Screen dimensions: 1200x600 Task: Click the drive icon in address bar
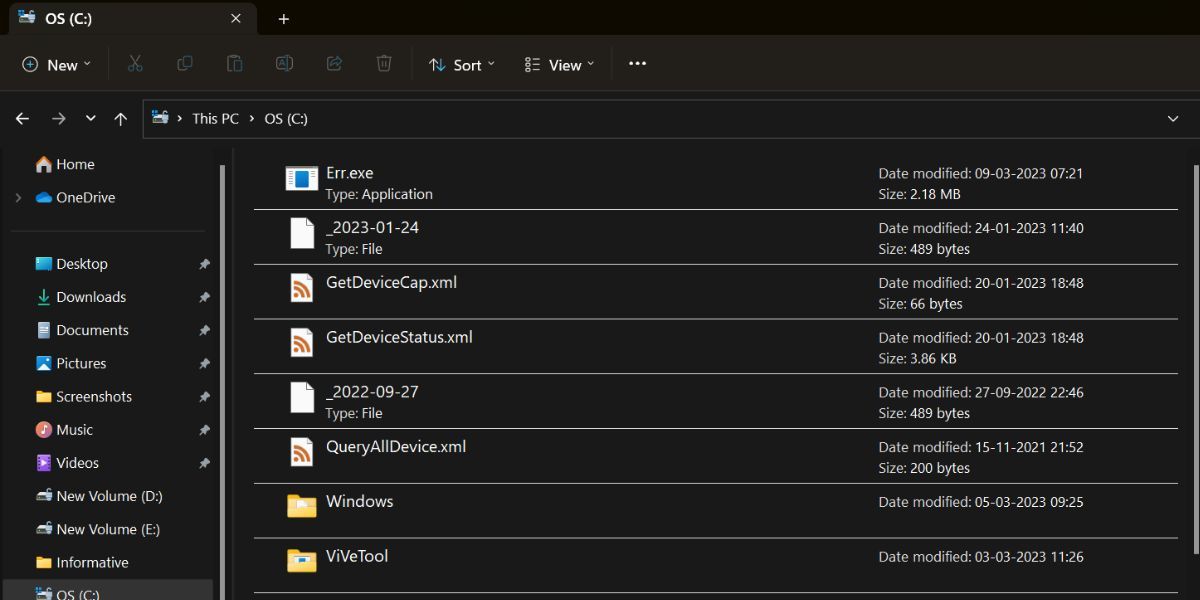(x=160, y=117)
